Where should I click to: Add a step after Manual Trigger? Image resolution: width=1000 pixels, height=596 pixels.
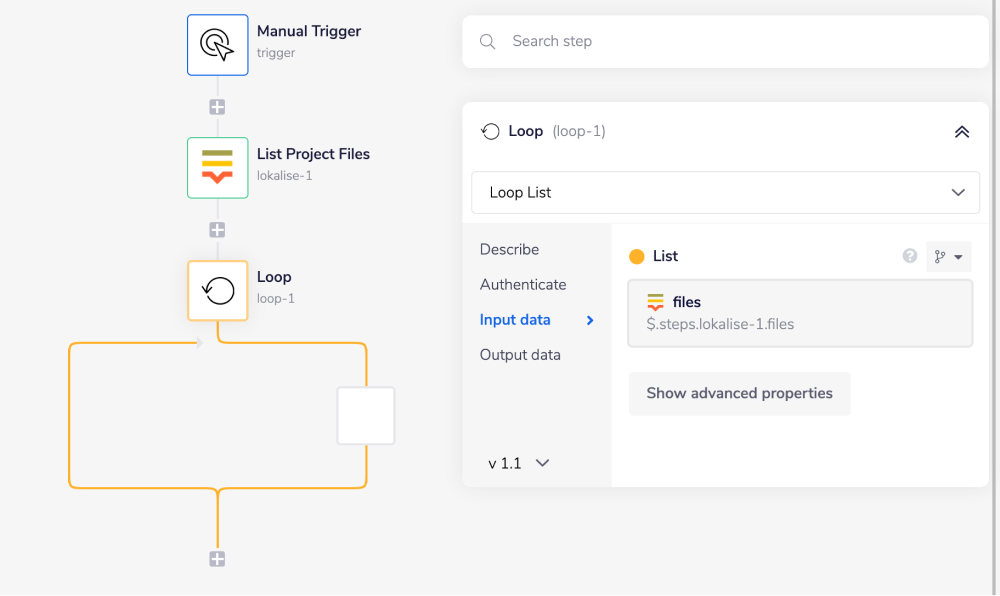217,107
